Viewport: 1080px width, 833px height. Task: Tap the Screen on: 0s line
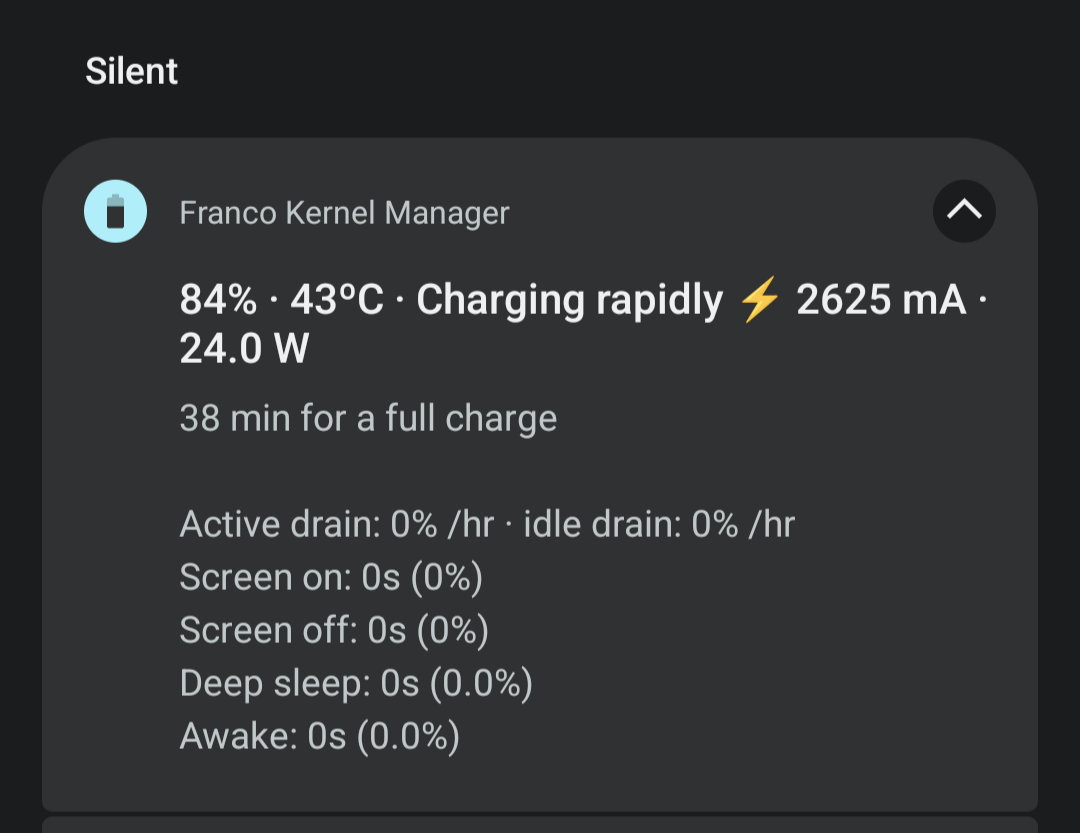click(x=331, y=577)
